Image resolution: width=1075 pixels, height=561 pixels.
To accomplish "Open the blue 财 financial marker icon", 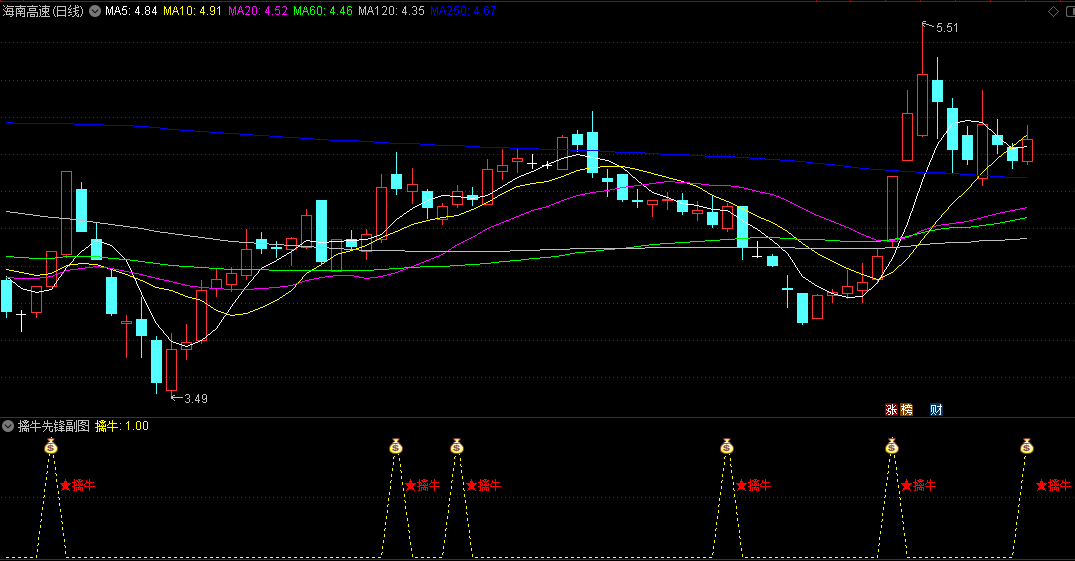I will [x=936, y=409].
